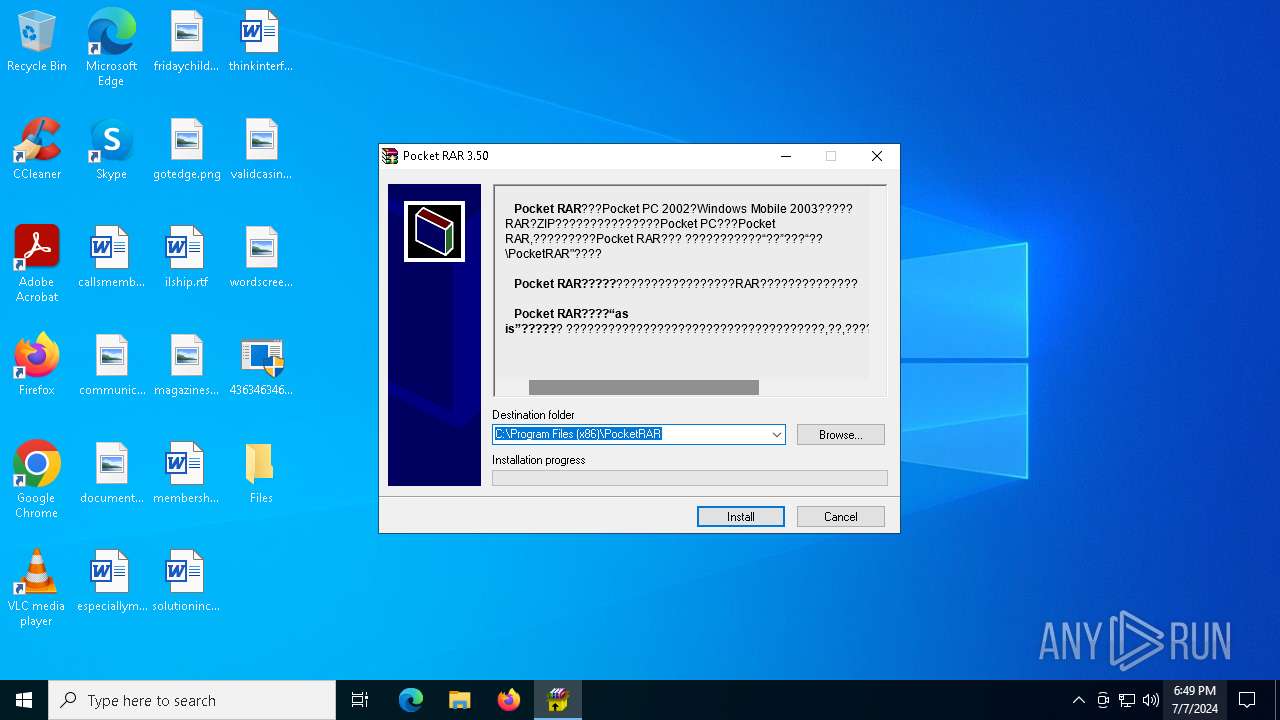Open the Recycle Bin desktop icon
Image resolution: width=1280 pixels, height=720 pixels.
click(x=37, y=42)
